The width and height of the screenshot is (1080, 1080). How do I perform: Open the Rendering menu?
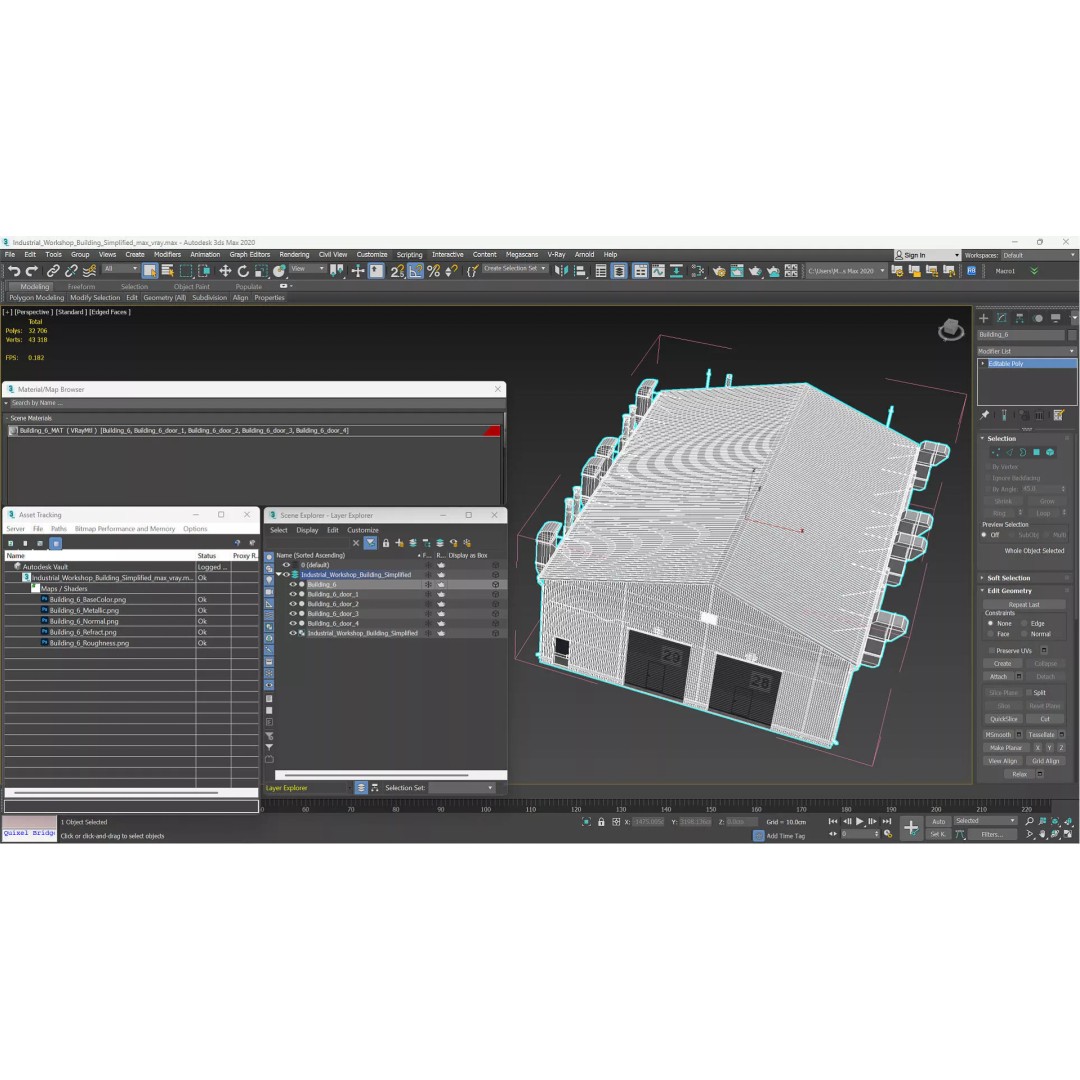pos(294,255)
